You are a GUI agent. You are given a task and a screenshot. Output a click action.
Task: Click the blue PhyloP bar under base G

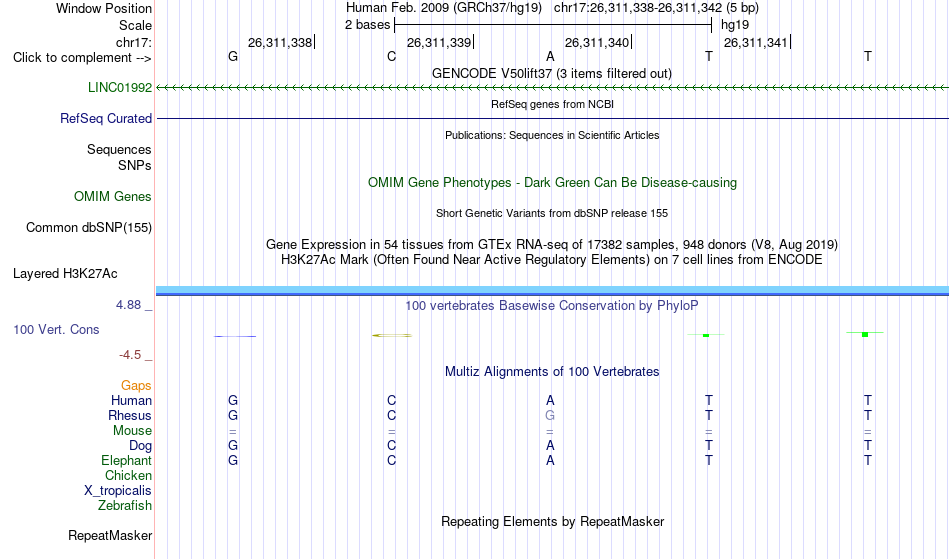[x=235, y=336]
